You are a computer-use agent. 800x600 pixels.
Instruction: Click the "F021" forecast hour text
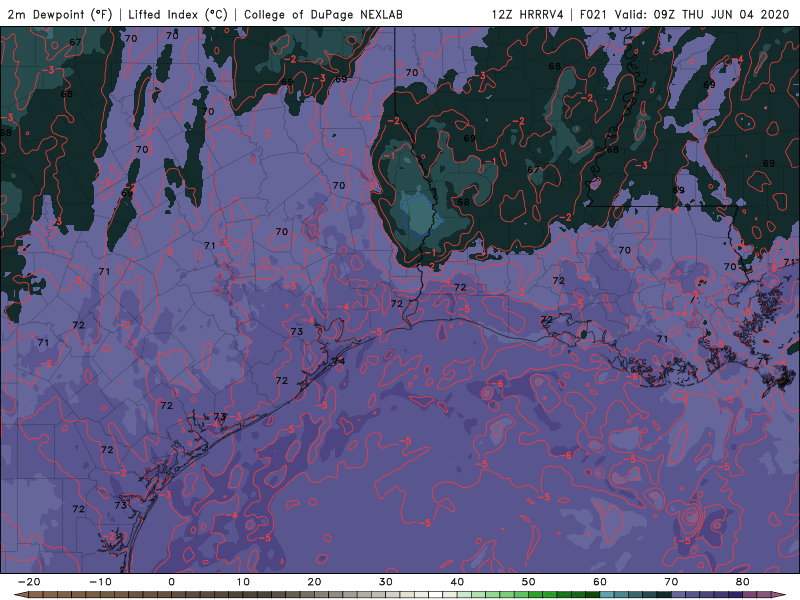(x=593, y=14)
